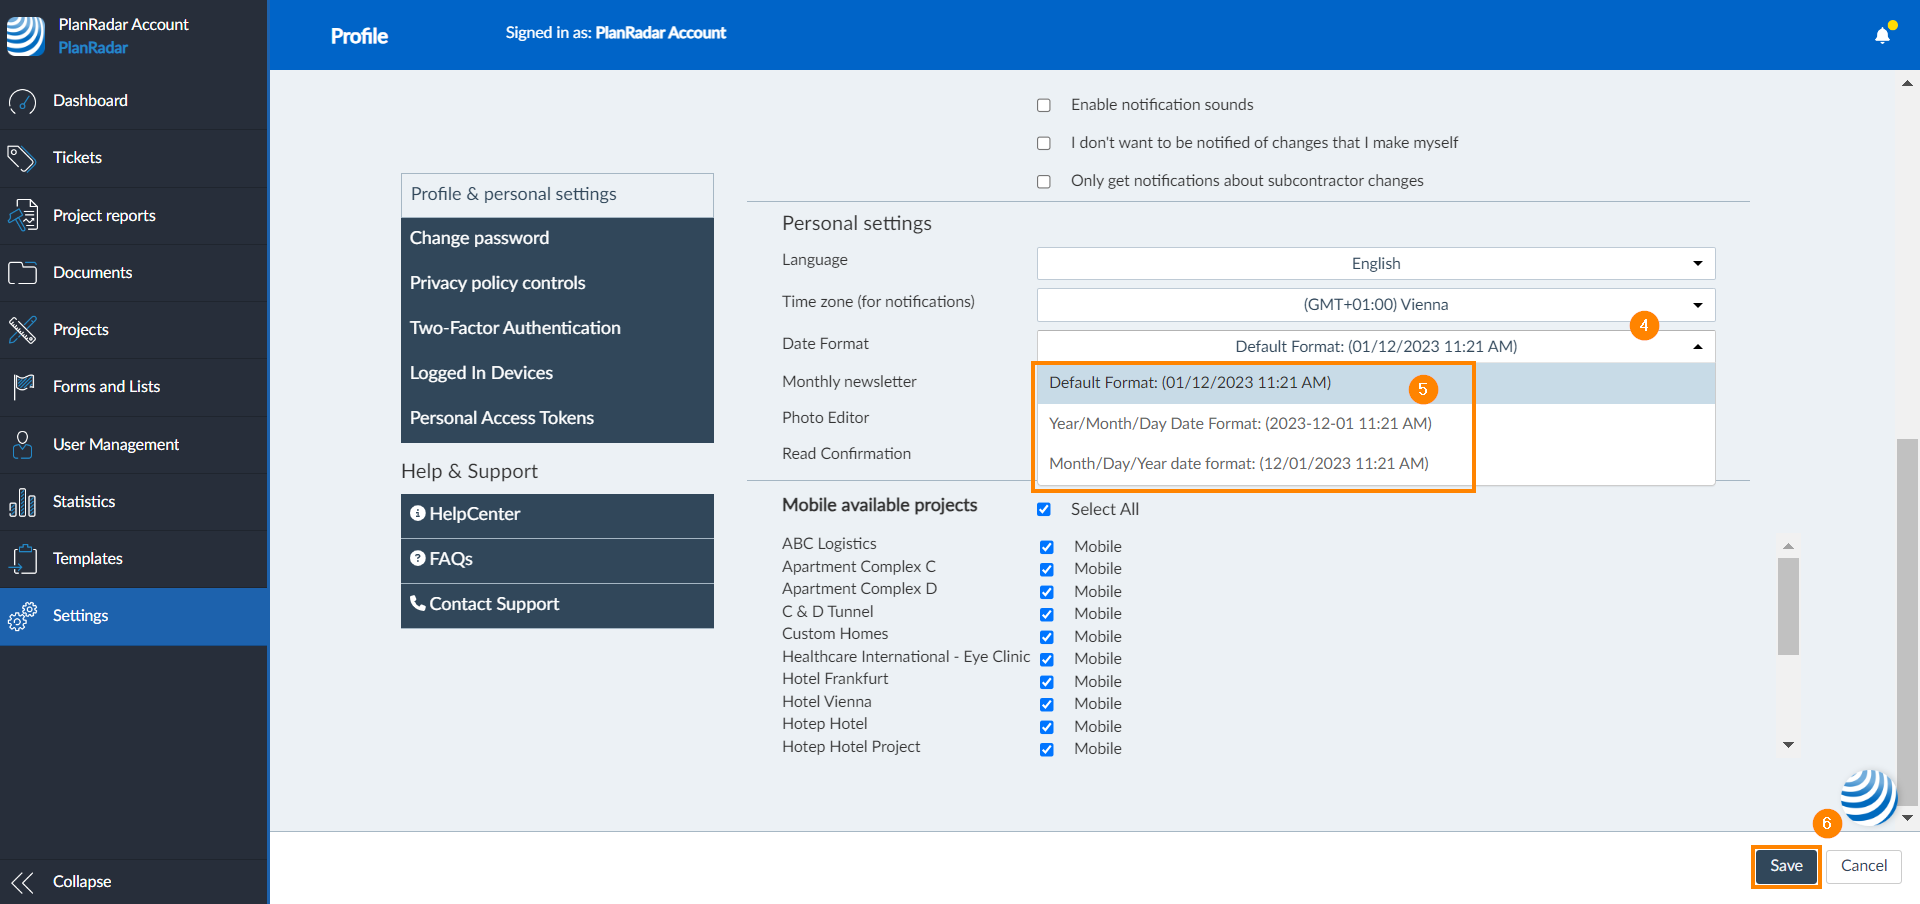Open the PlanRadar chat widget bubble
Viewport: 1920px width, 904px height.
[x=1867, y=796]
